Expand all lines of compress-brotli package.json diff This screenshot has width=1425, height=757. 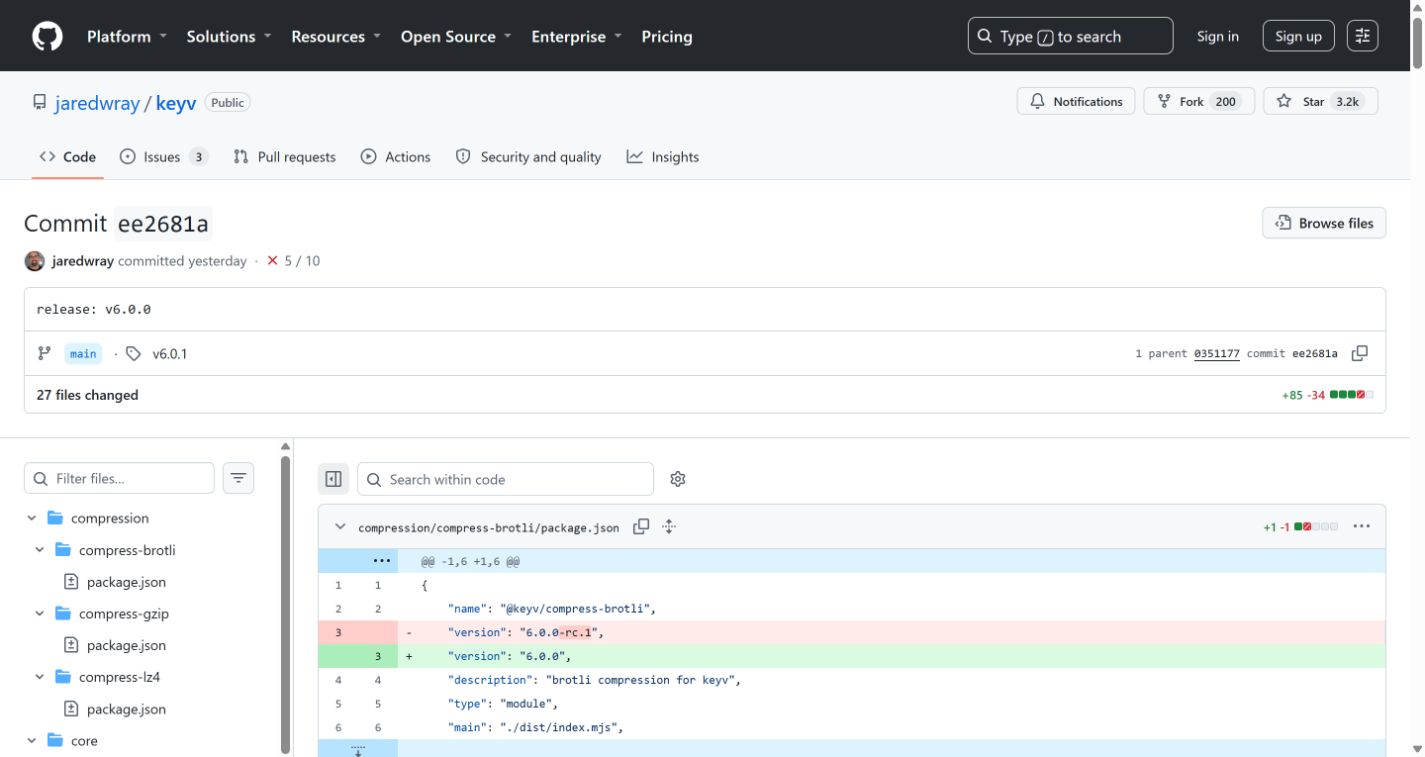click(669, 526)
